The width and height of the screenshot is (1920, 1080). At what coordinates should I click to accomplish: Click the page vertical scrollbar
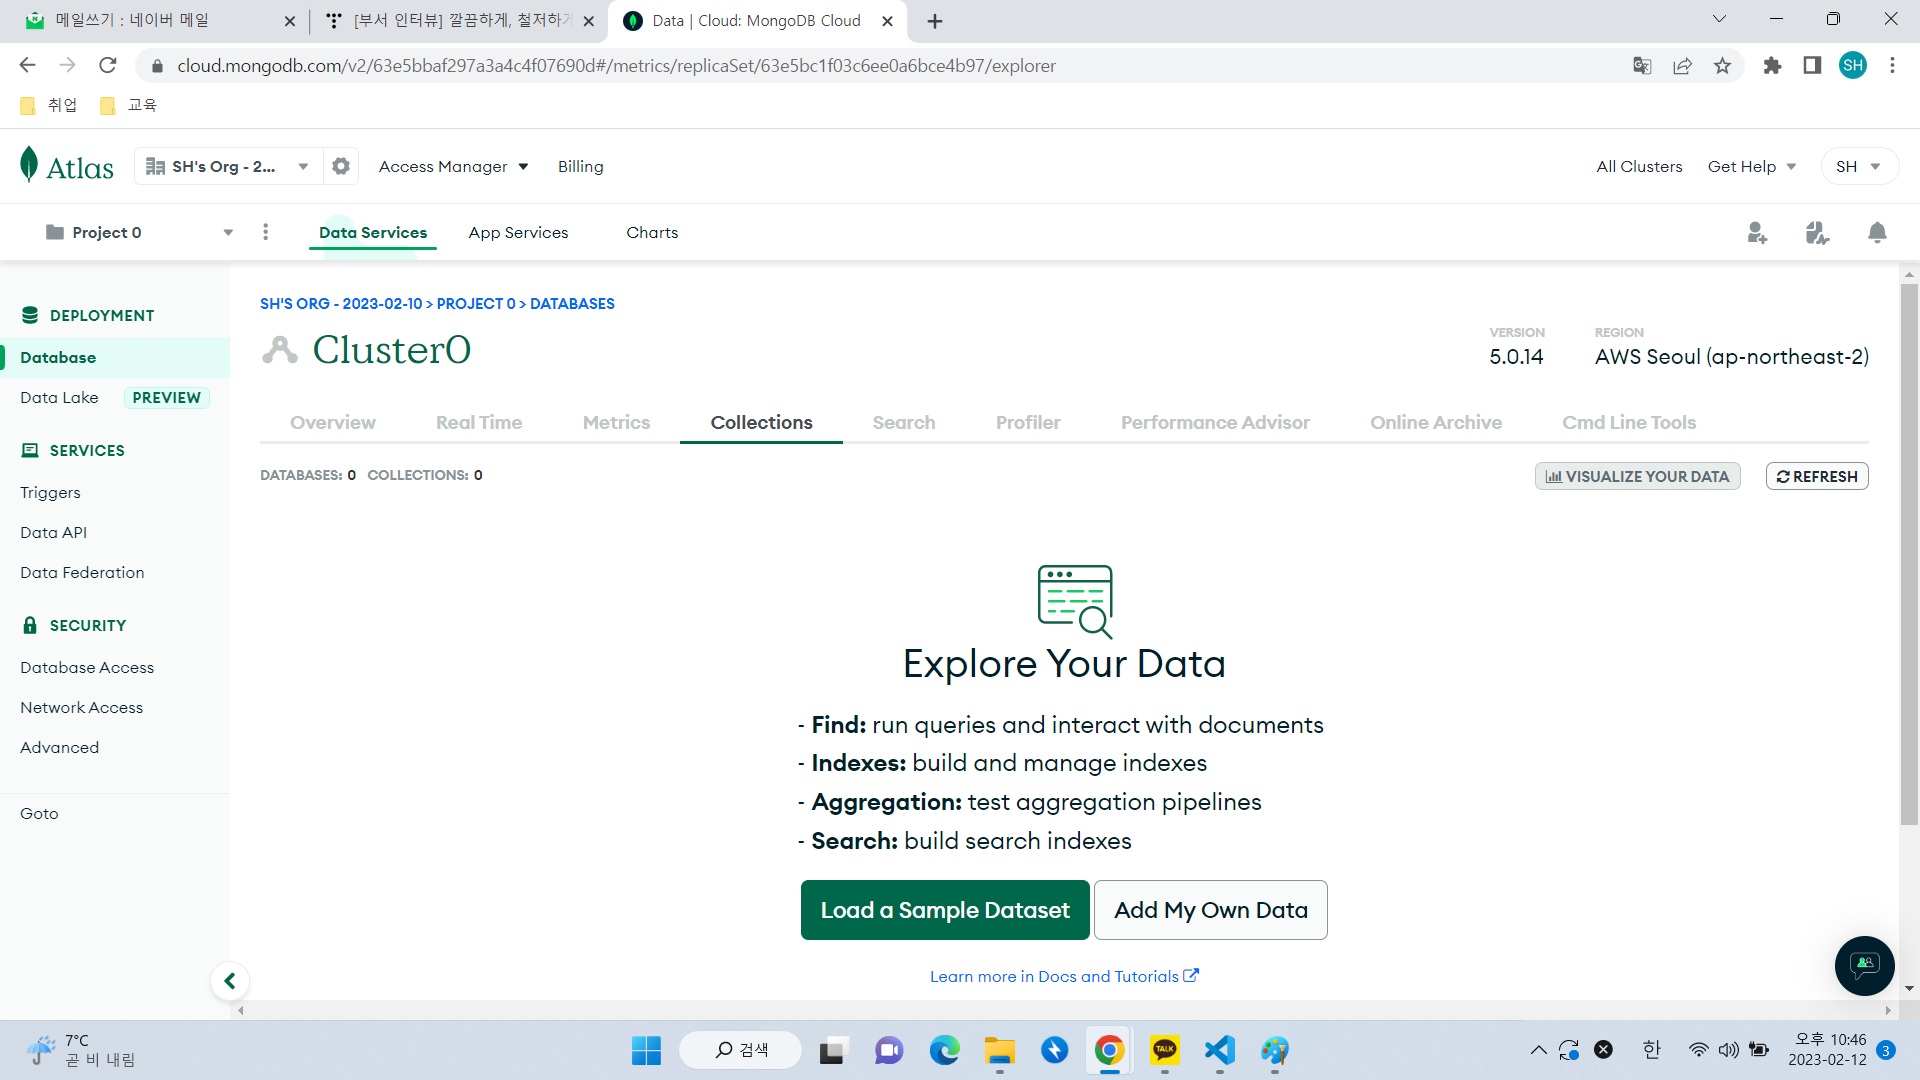(1909, 555)
